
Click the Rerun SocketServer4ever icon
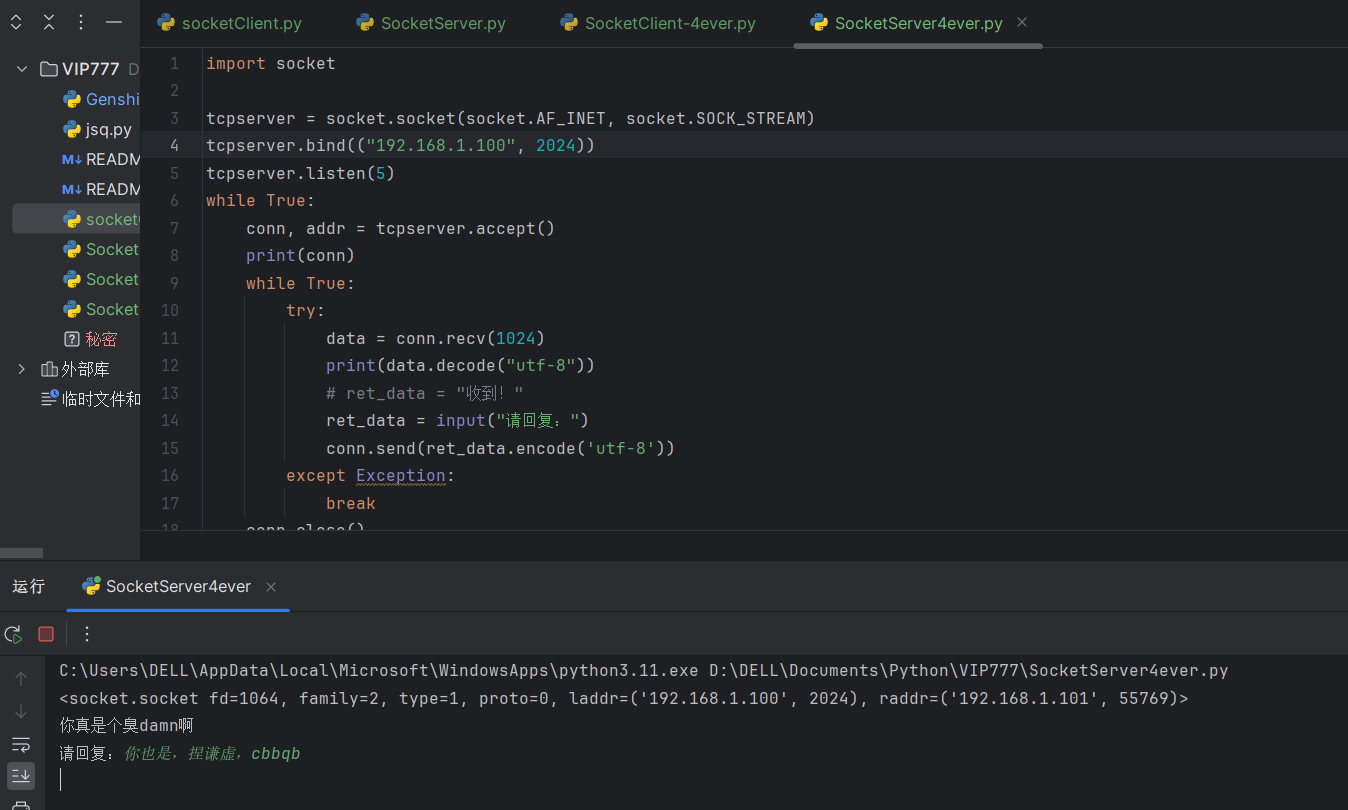(x=14, y=634)
